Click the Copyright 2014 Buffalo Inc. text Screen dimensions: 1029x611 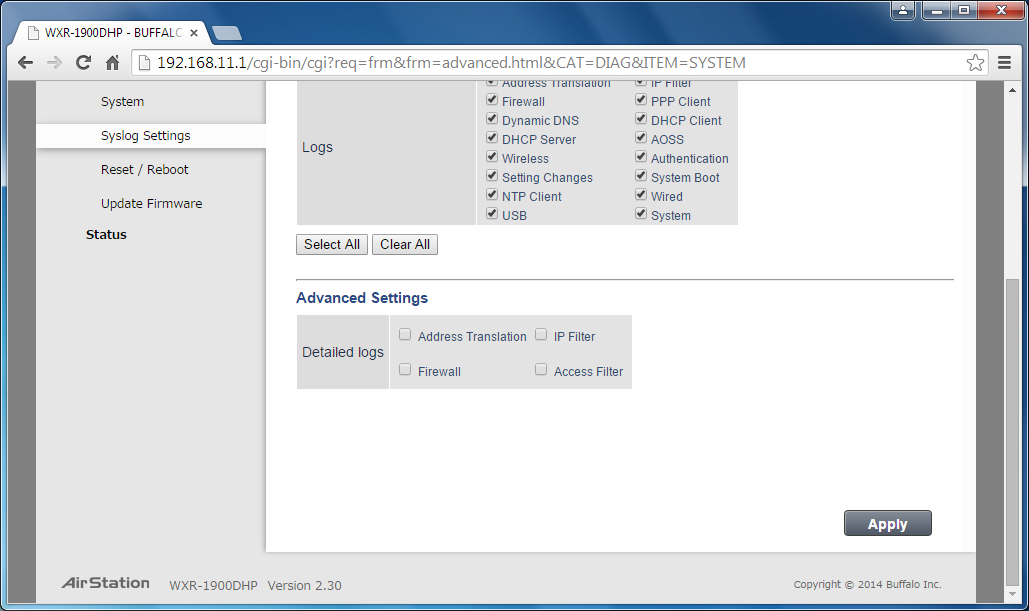(868, 584)
